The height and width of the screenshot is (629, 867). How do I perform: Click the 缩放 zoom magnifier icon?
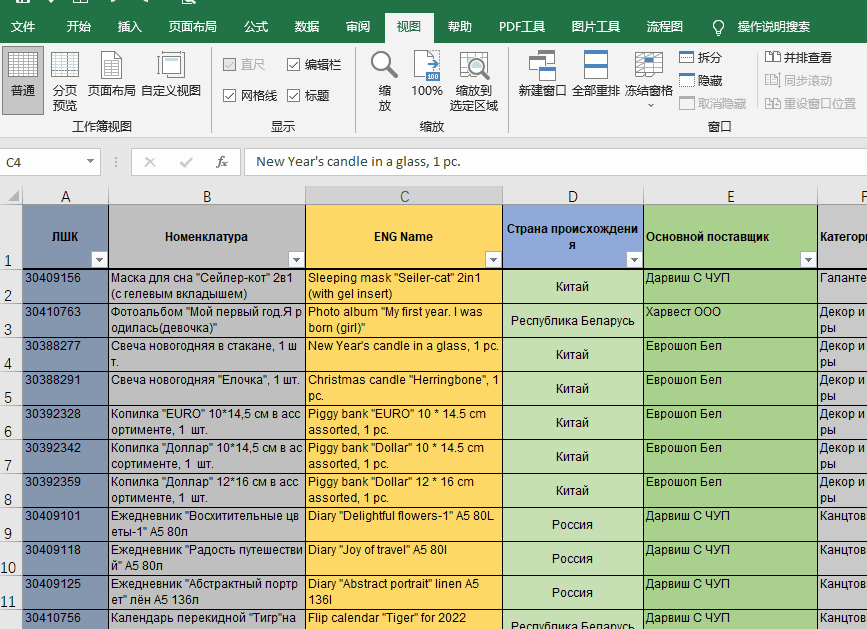click(x=385, y=78)
